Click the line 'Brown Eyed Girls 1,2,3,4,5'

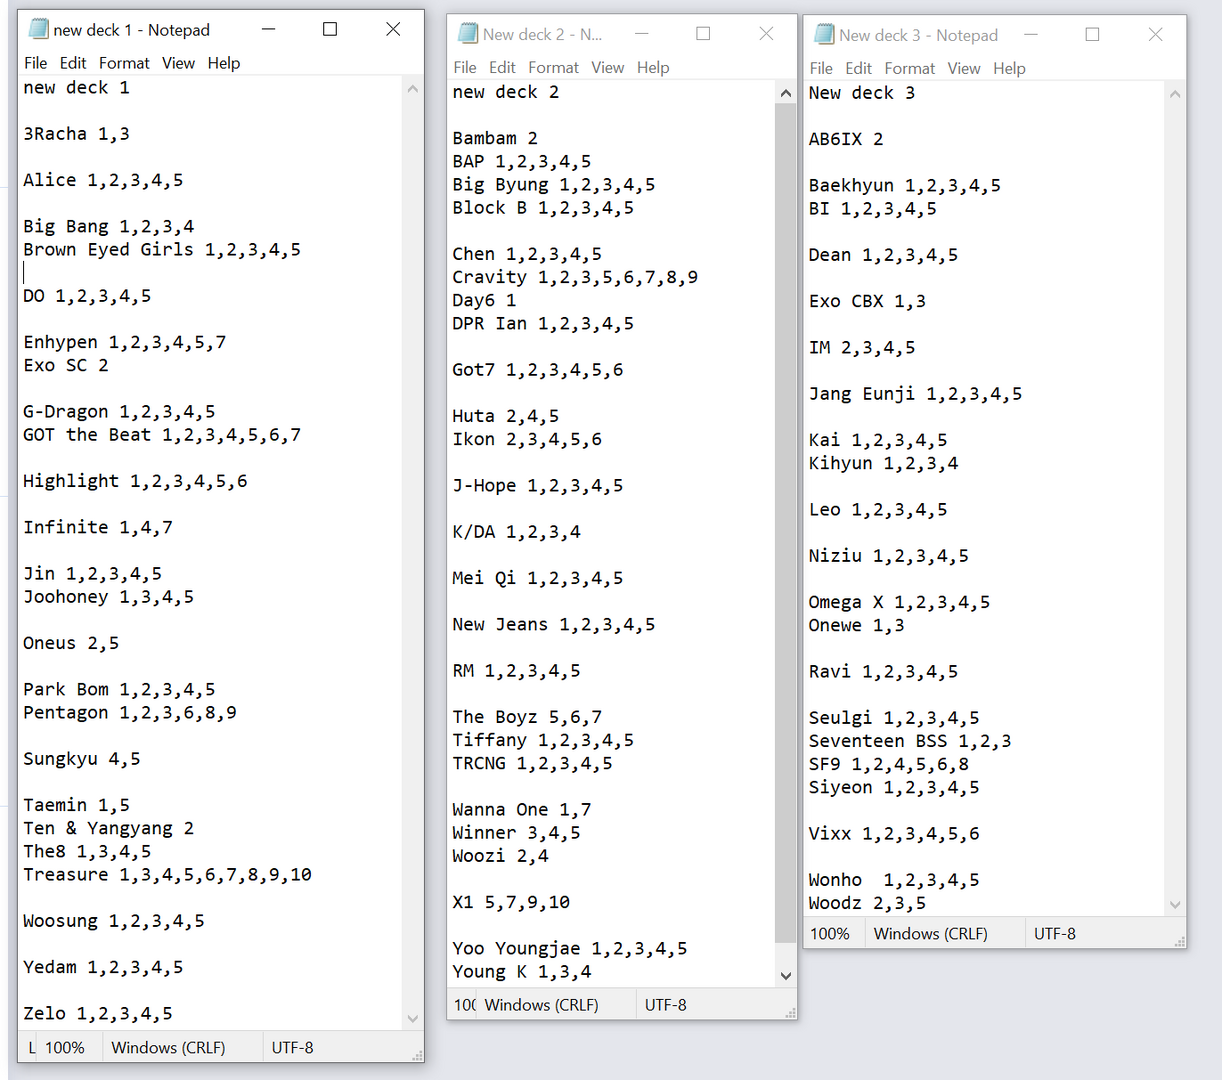click(162, 250)
